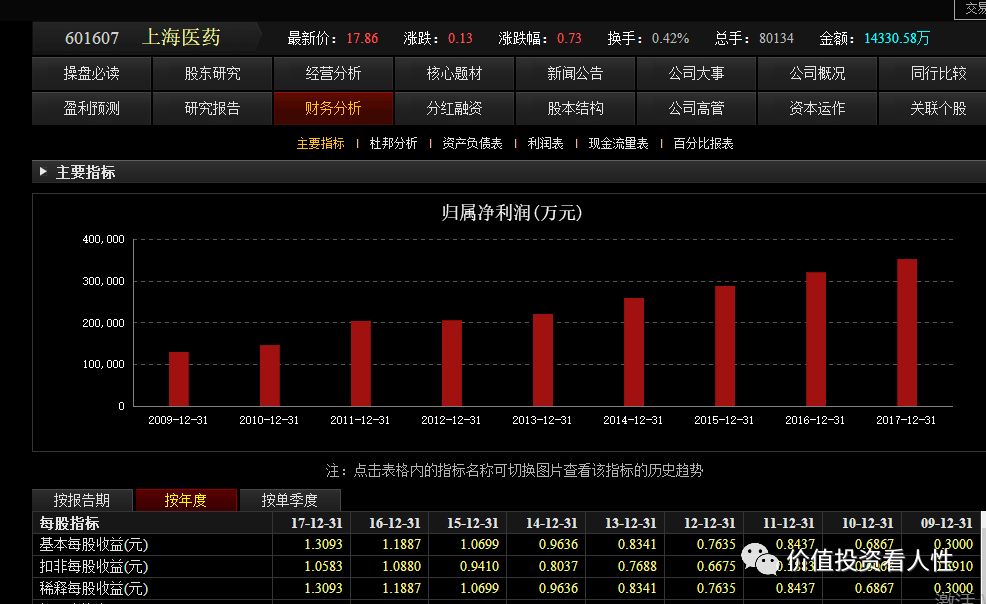This screenshot has width=986, height=604.
Task: Open the 公司高管 section
Action: (x=696, y=109)
